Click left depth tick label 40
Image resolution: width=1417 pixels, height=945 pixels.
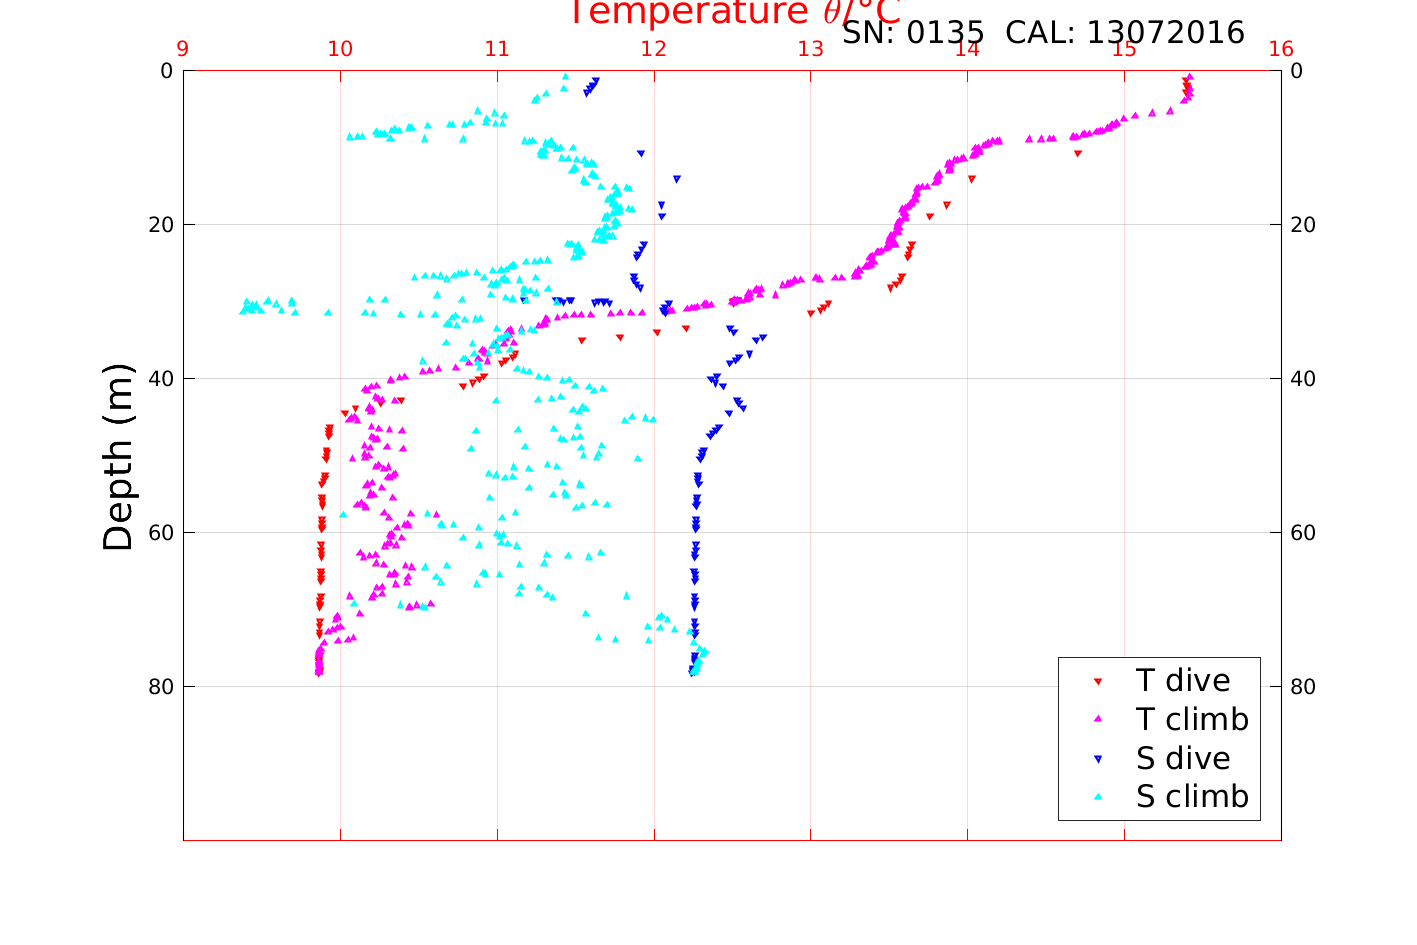(x=161, y=379)
